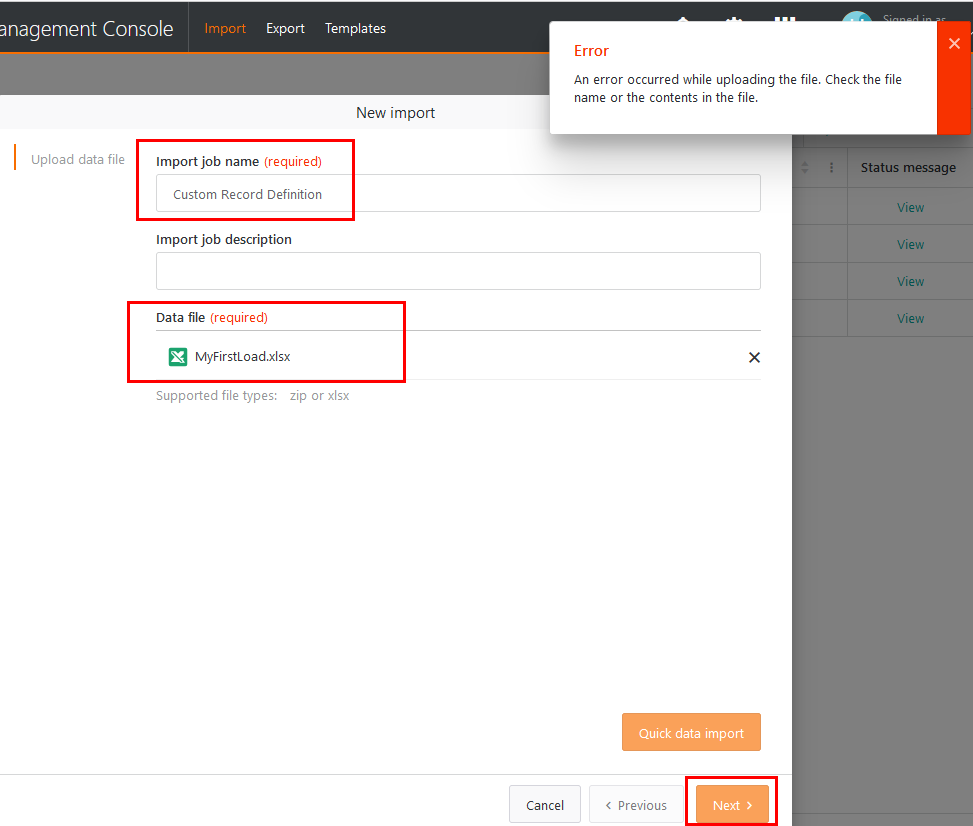Click the New import dialog heading
Image resolution: width=973 pixels, height=826 pixels.
pyautogui.click(x=395, y=113)
